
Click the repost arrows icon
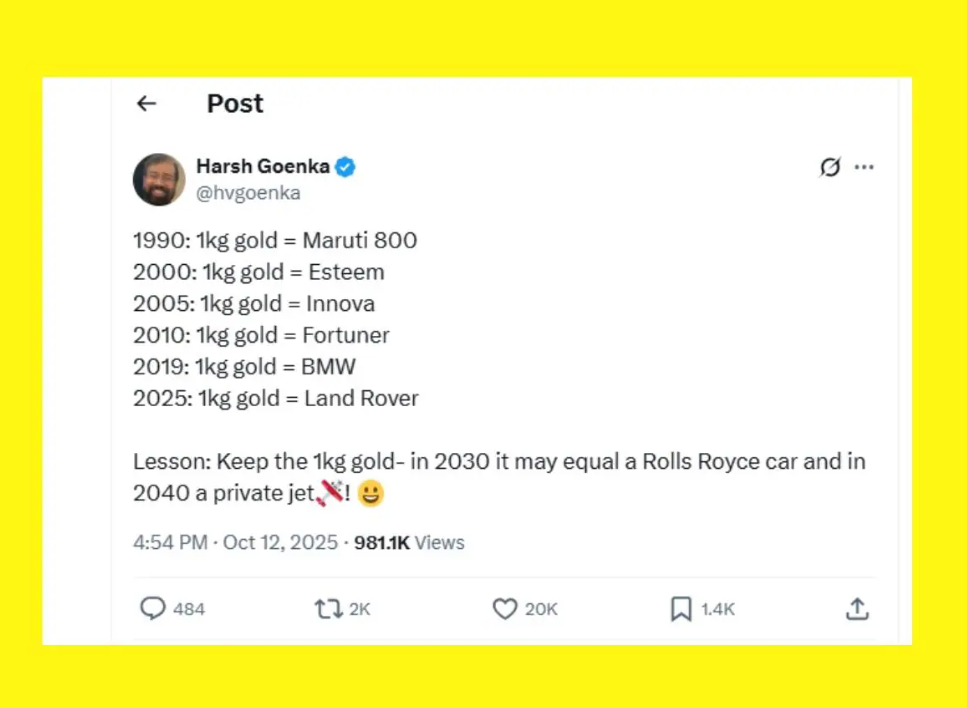click(x=327, y=608)
